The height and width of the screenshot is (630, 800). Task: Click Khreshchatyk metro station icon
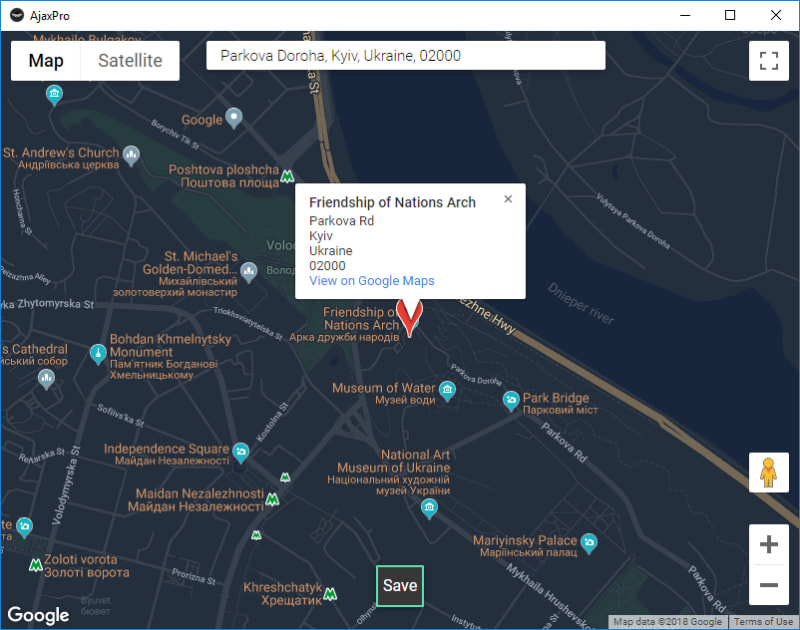point(330,594)
